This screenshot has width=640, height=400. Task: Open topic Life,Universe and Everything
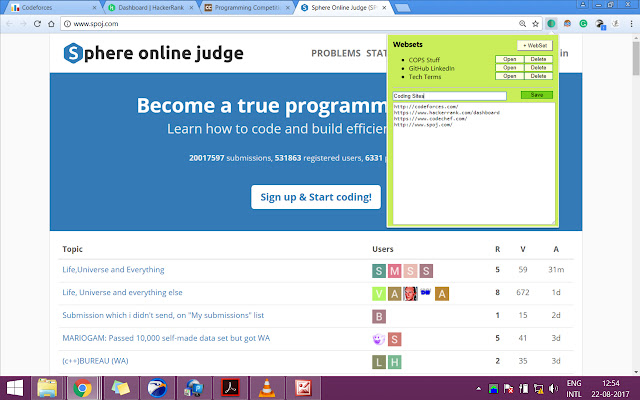pyautogui.click(x=113, y=270)
